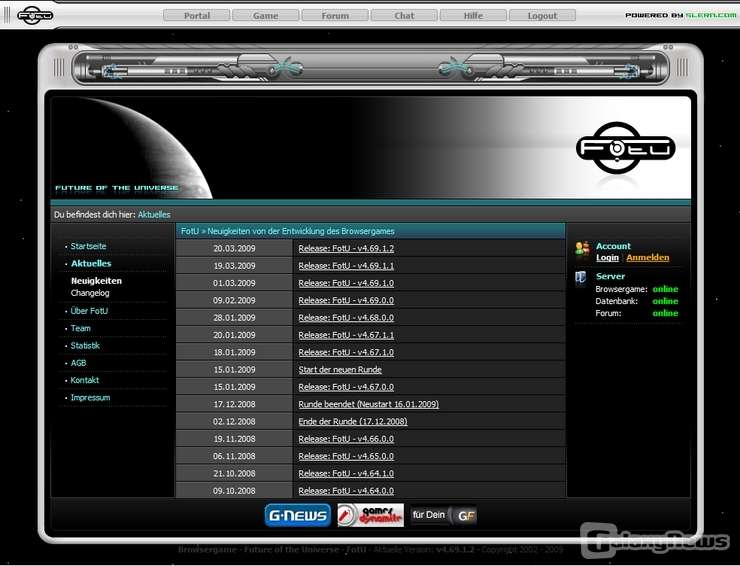Click the Anmelden registration link

tap(647, 258)
